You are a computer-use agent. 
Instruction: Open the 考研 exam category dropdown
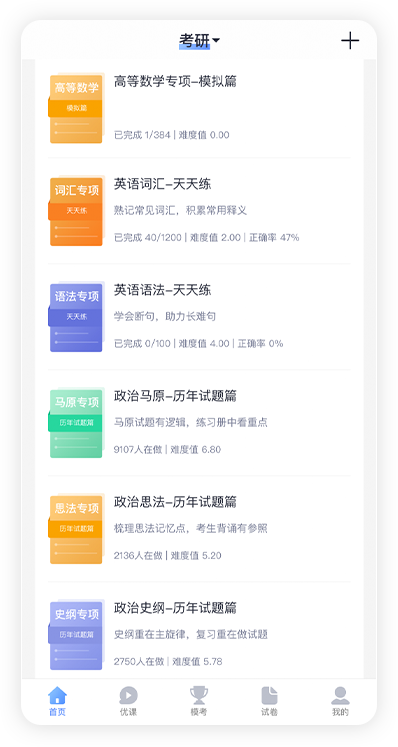pyautogui.click(x=199, y=41)
